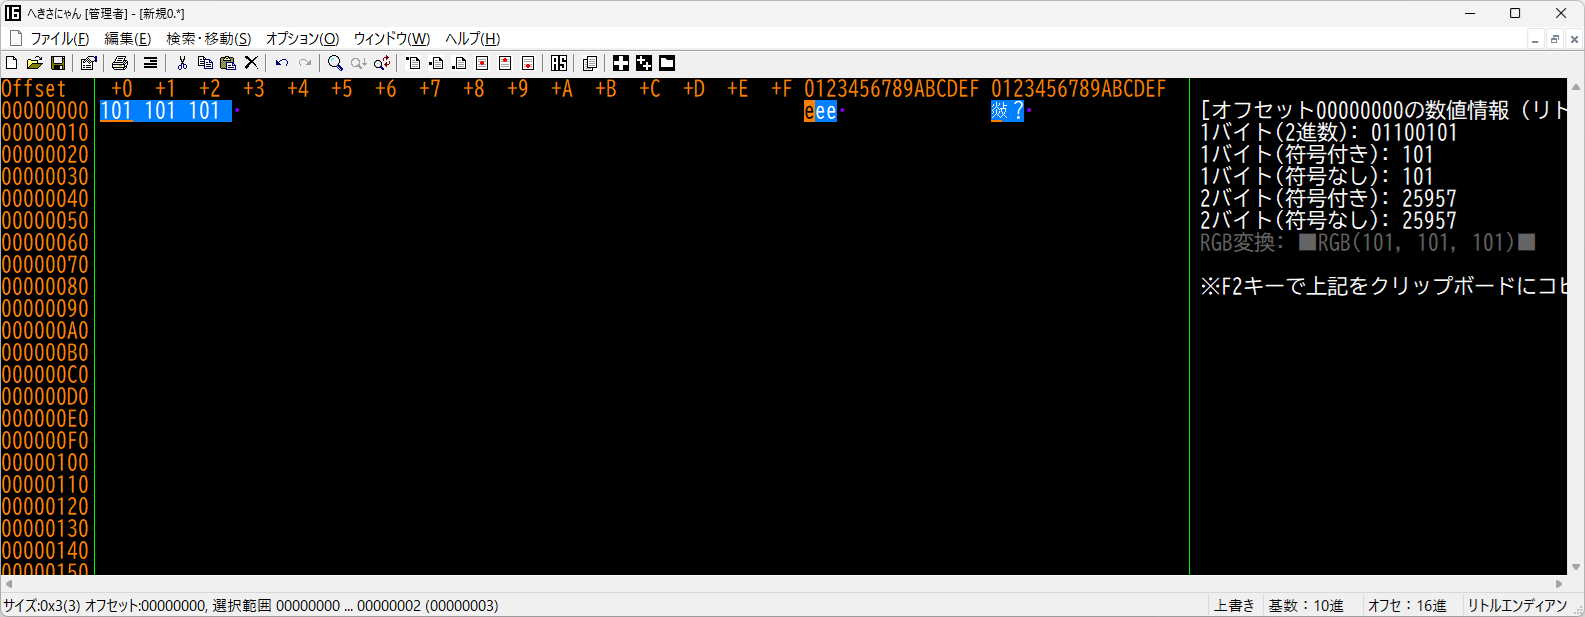Redo edit arrow icon
This screenshot has width=1585, height=617.
(x=305, y=63)
